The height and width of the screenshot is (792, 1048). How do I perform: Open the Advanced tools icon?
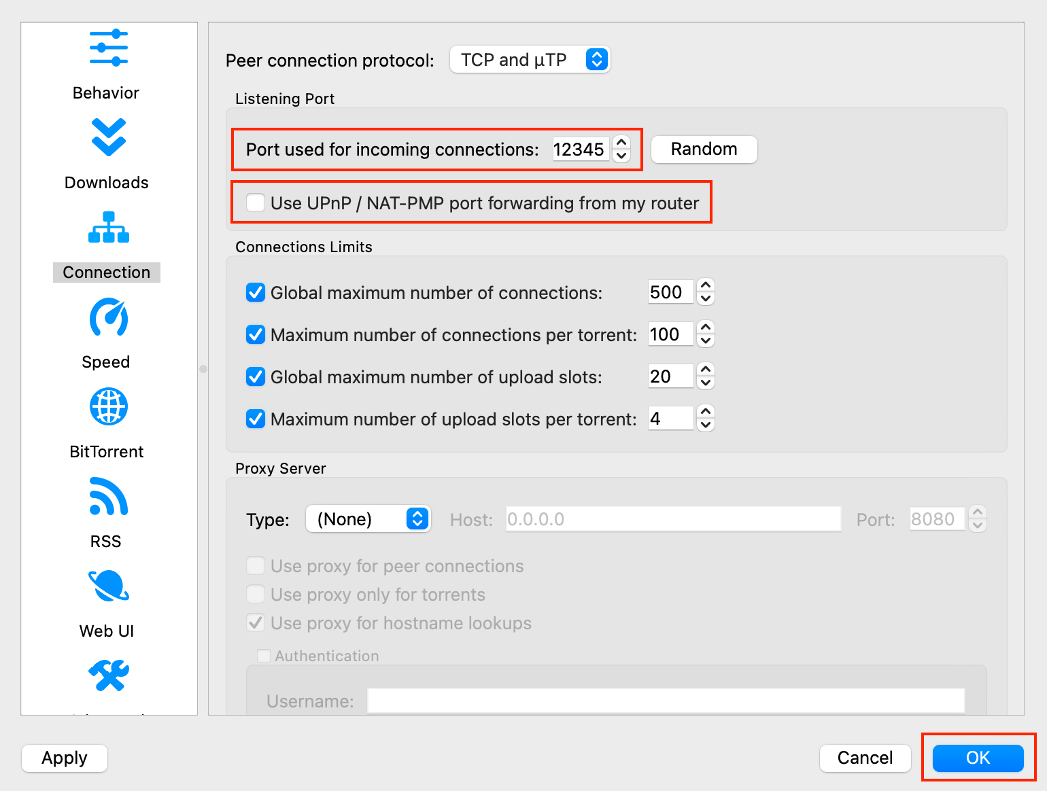pyautogui.click(x=108, y=675)
